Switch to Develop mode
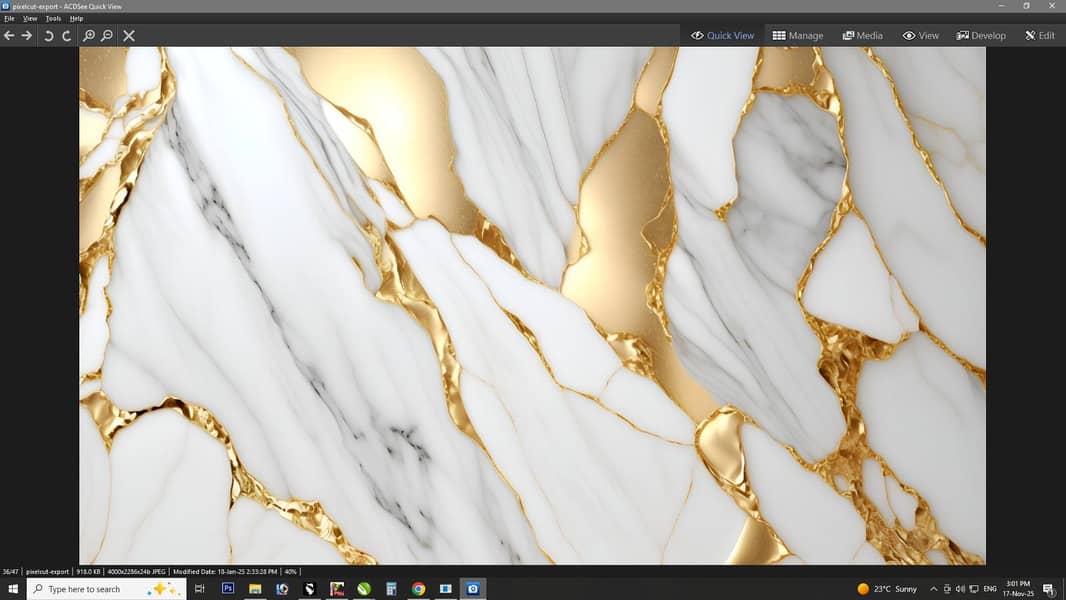Screen dimensions: 1066x600 coord(981,35)
